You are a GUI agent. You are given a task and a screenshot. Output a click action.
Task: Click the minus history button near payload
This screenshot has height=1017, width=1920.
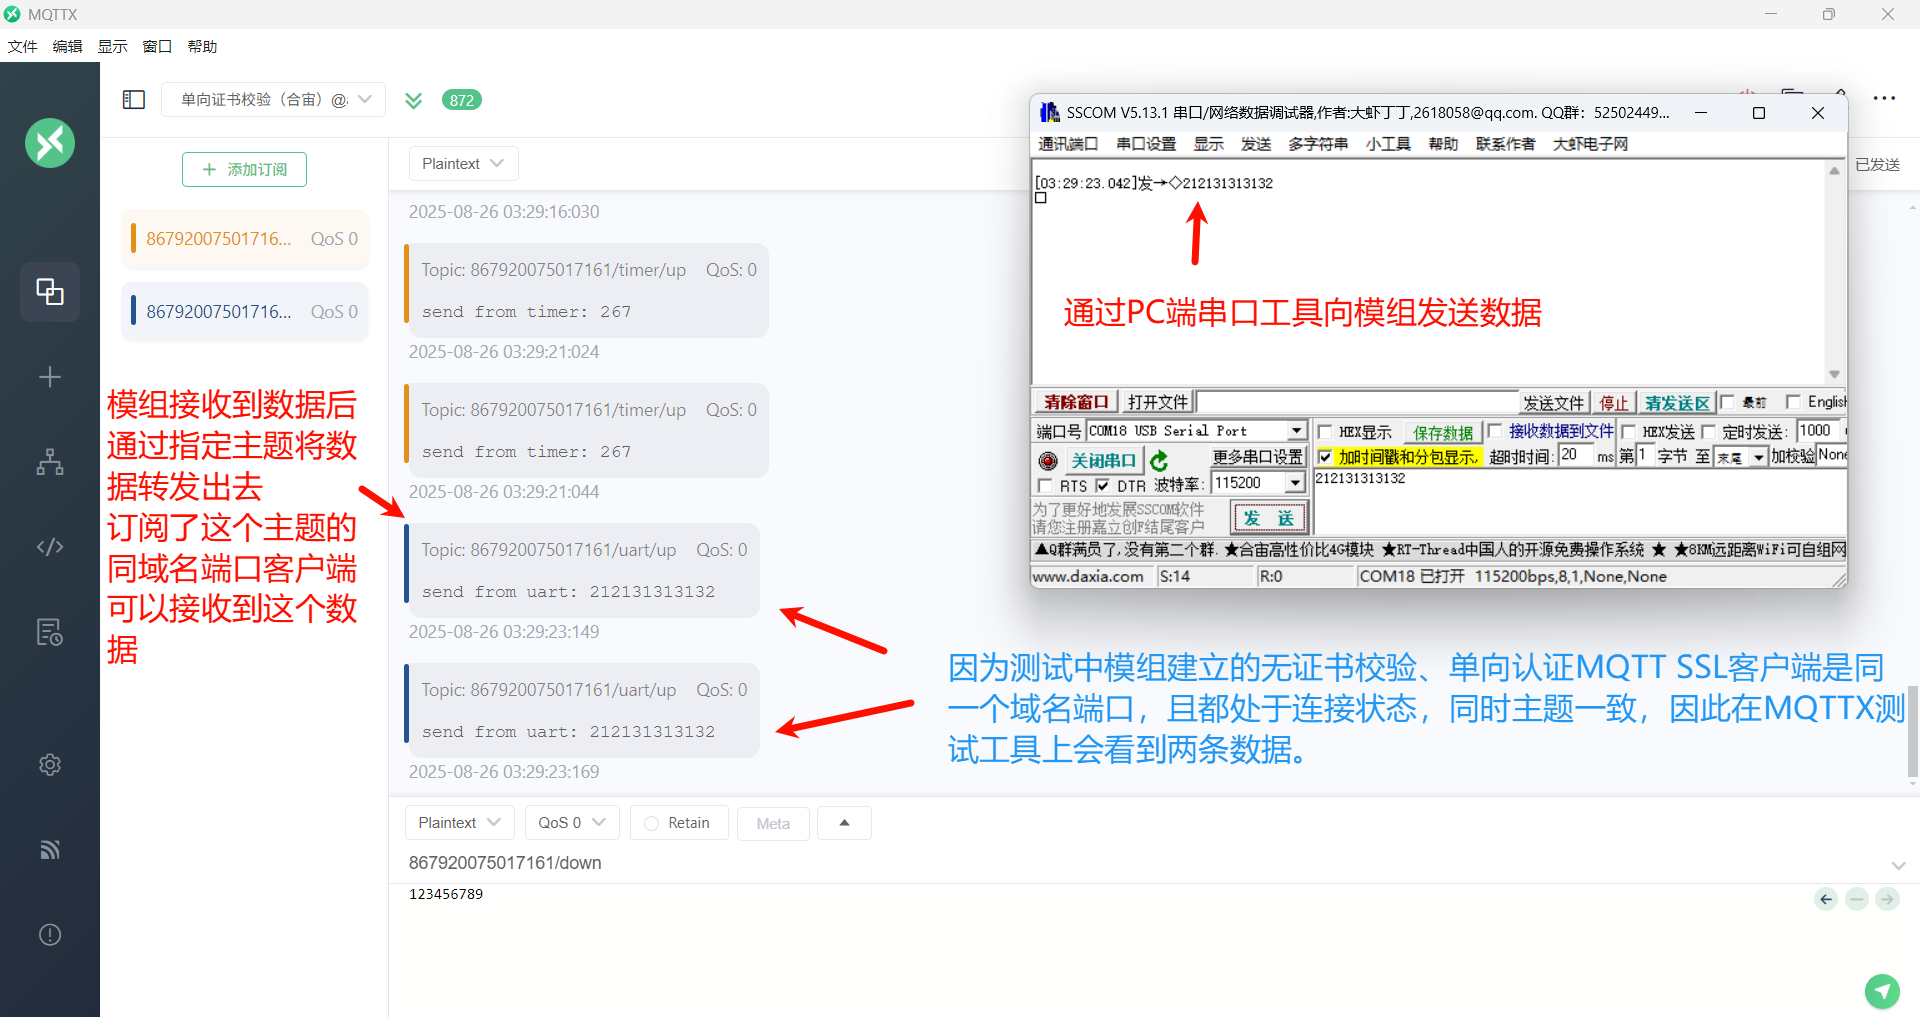(x=1857, y=899)
